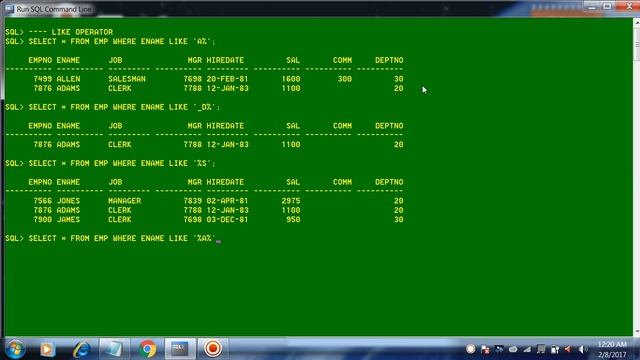Launch Google Chrome from the taskbar
Screen dimensions: 640x360
147,349
